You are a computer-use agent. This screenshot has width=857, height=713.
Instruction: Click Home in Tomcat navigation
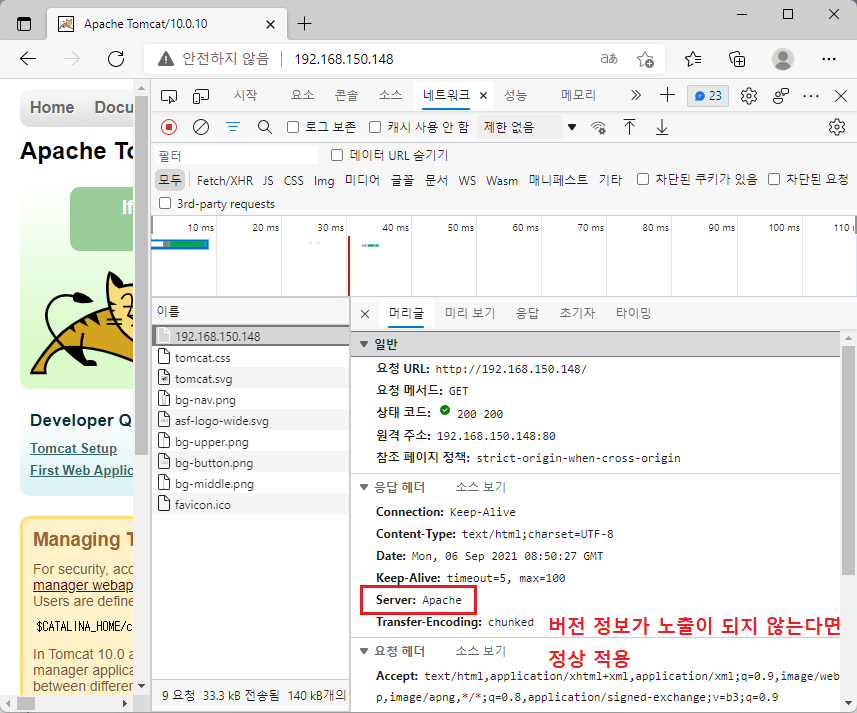click(52, 107)
